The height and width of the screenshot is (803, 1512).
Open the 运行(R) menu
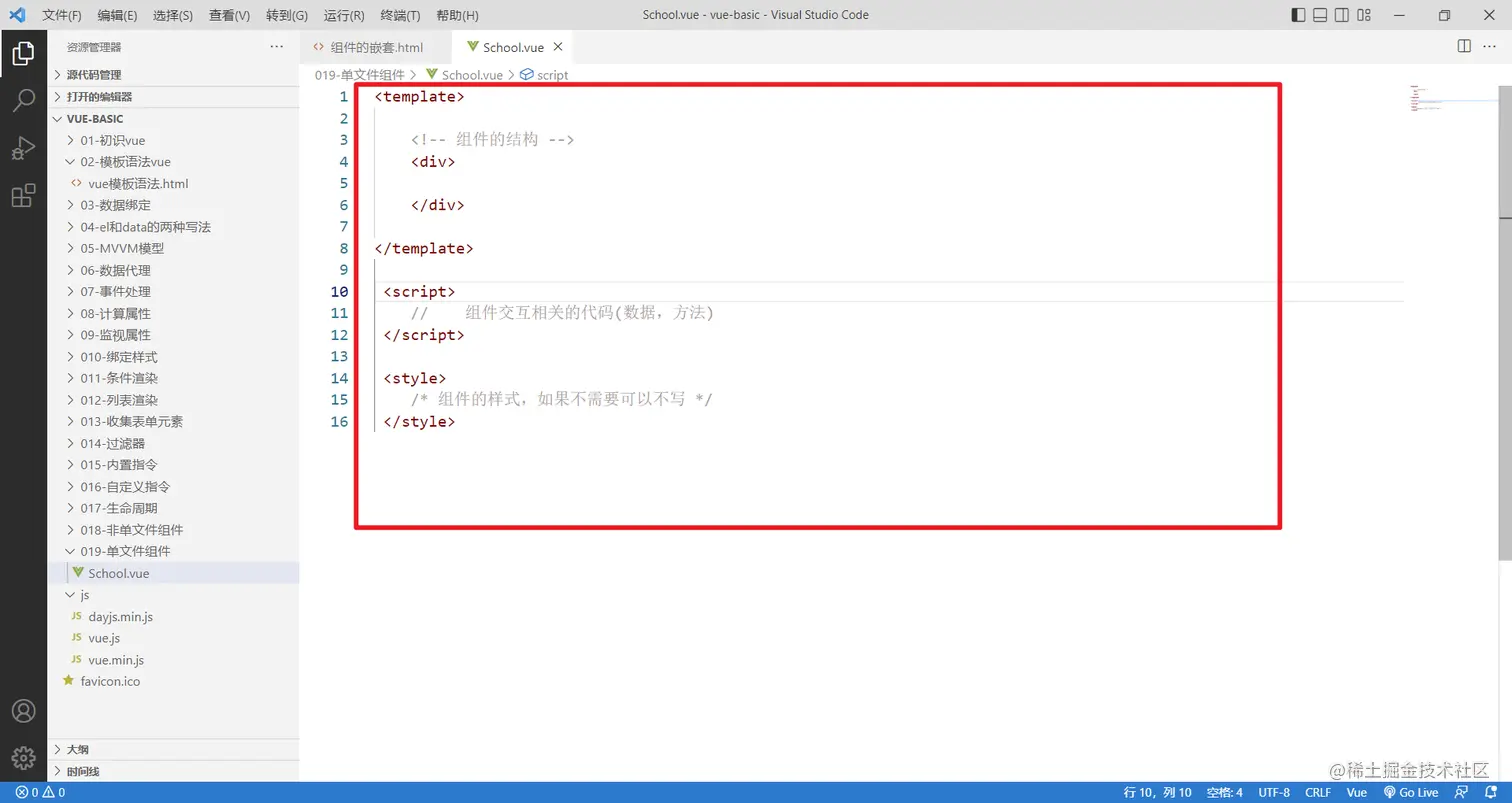pyautogui.click(x=344, y=15)
